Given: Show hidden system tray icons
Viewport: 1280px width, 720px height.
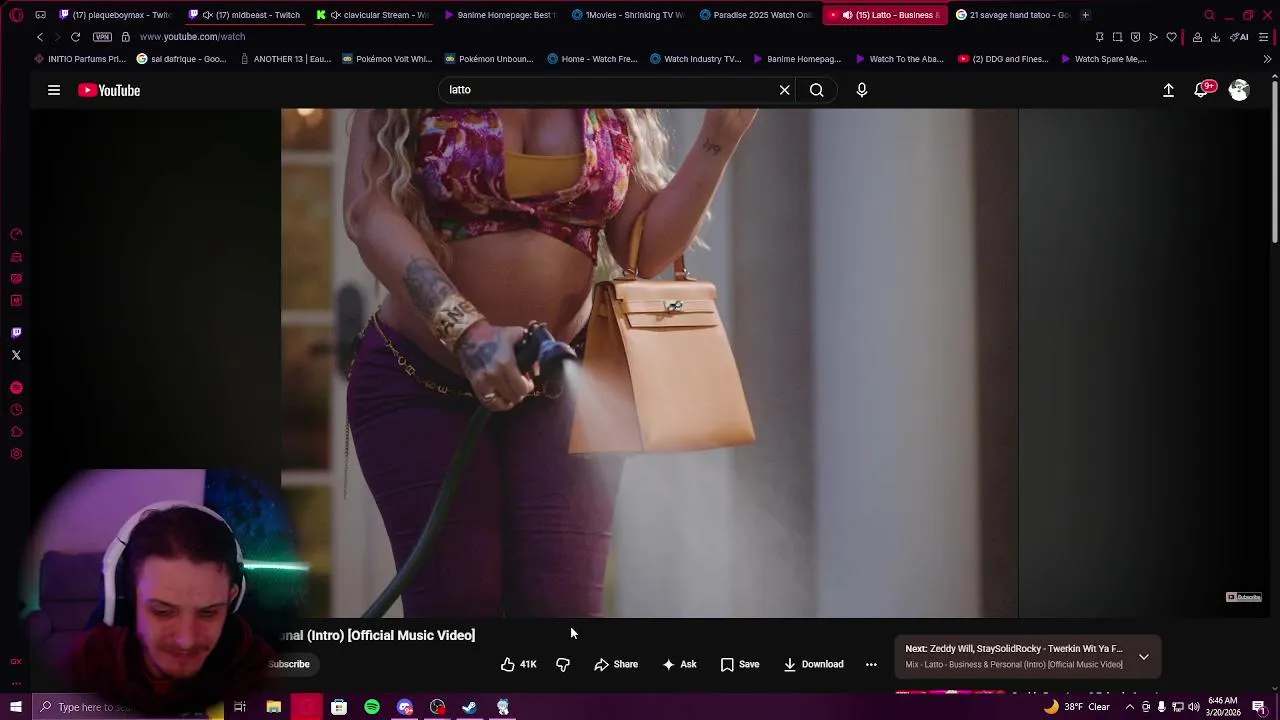Looking at the screenshot, I should click(1130, 707).
